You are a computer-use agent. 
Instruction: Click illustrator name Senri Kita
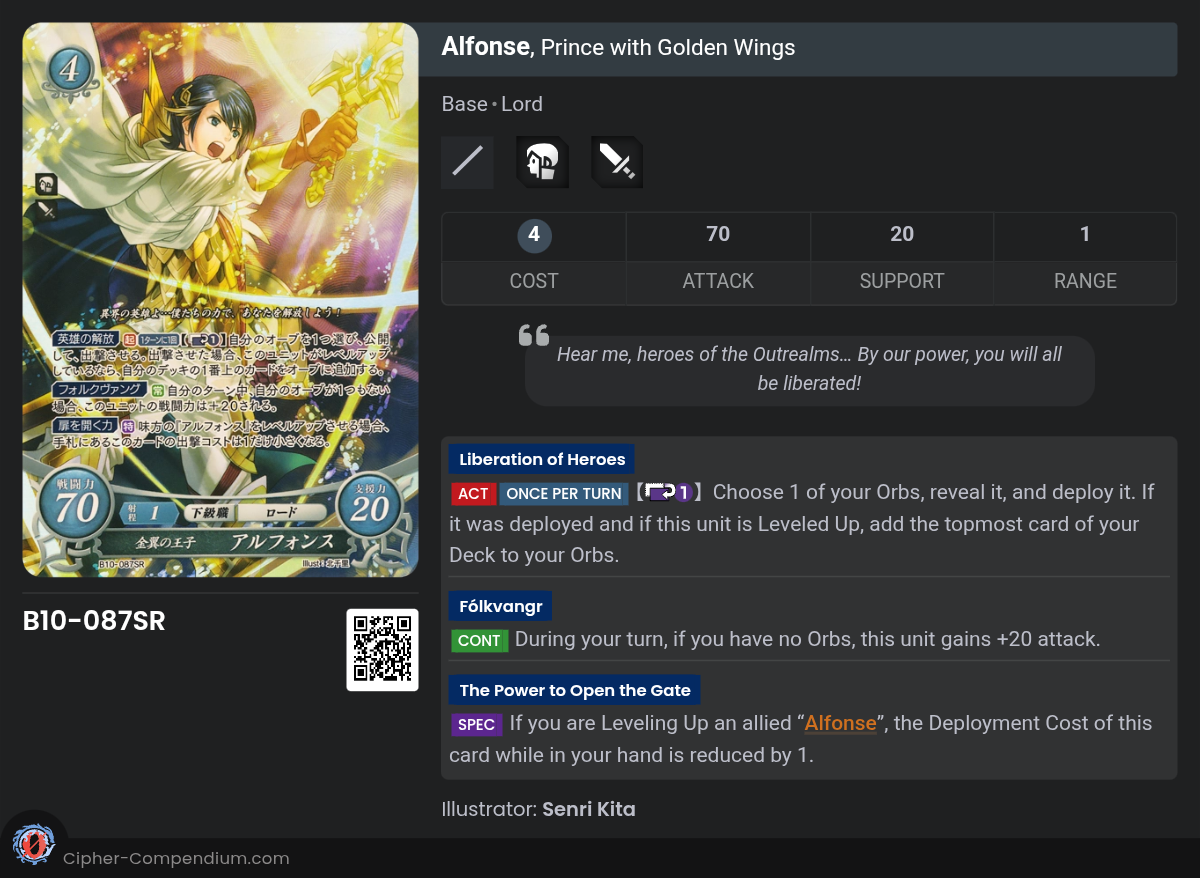589,809
